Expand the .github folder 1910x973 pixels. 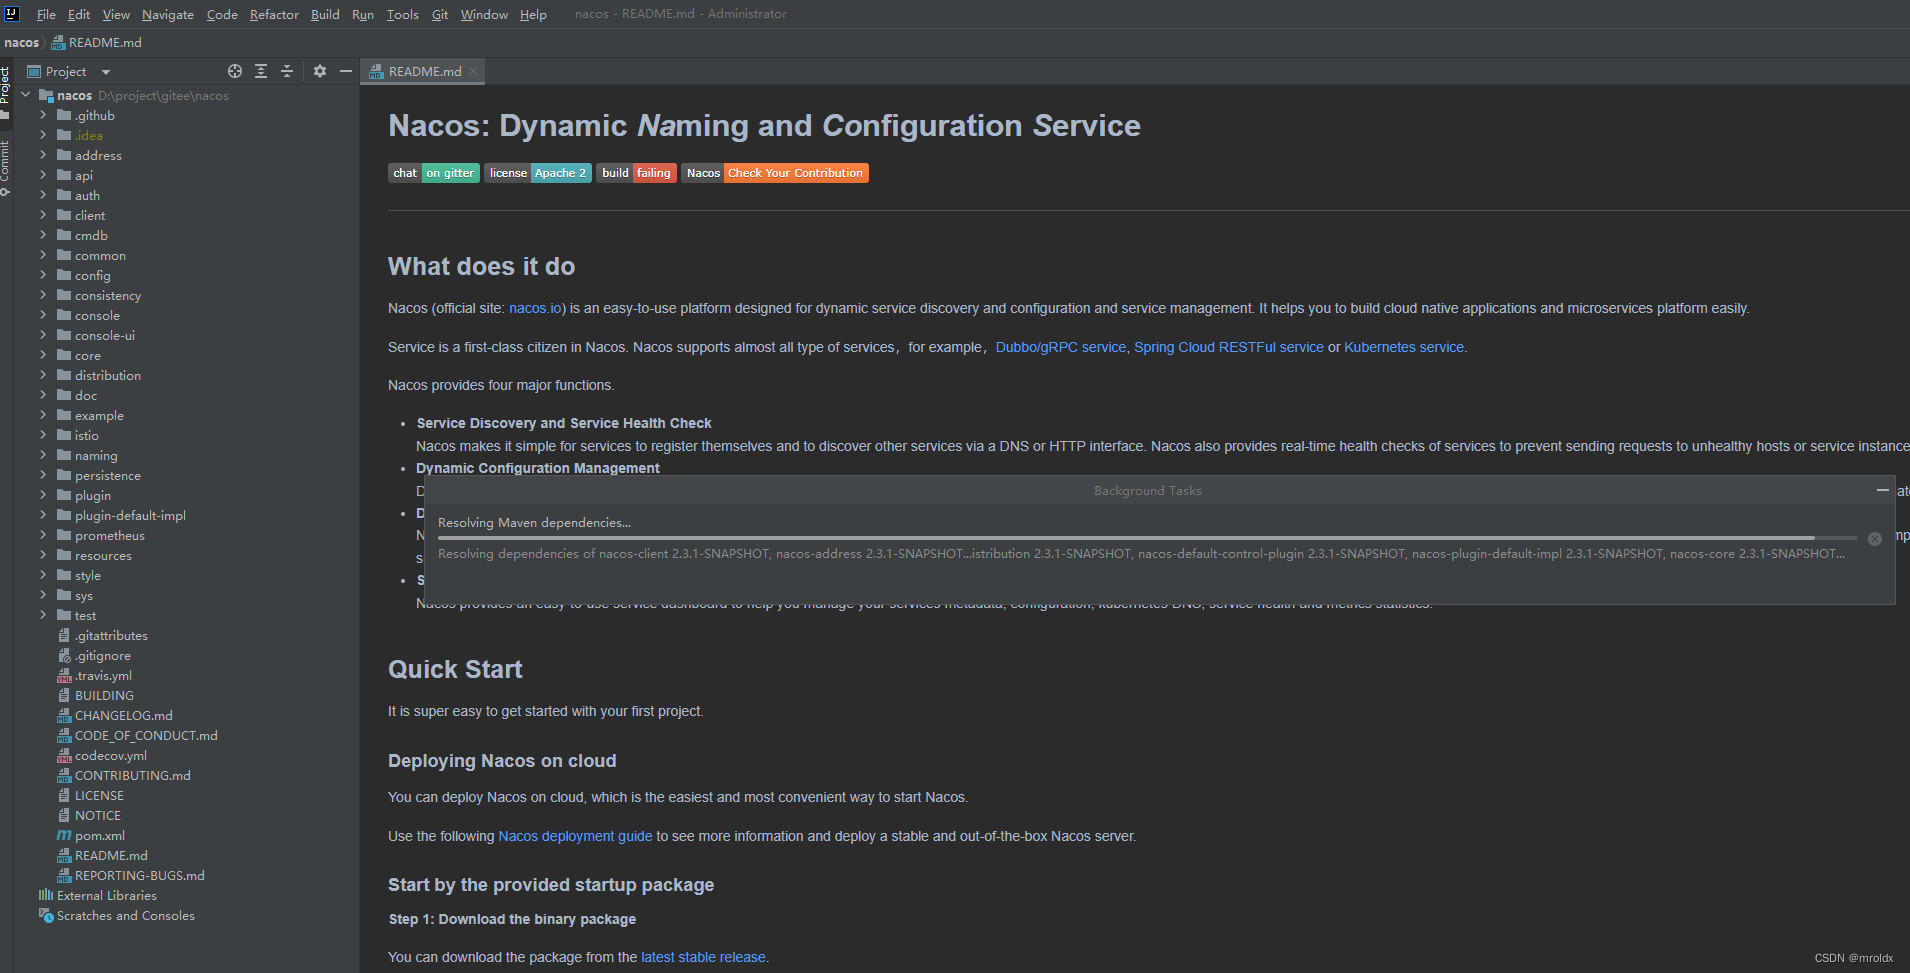pos(43,115)
